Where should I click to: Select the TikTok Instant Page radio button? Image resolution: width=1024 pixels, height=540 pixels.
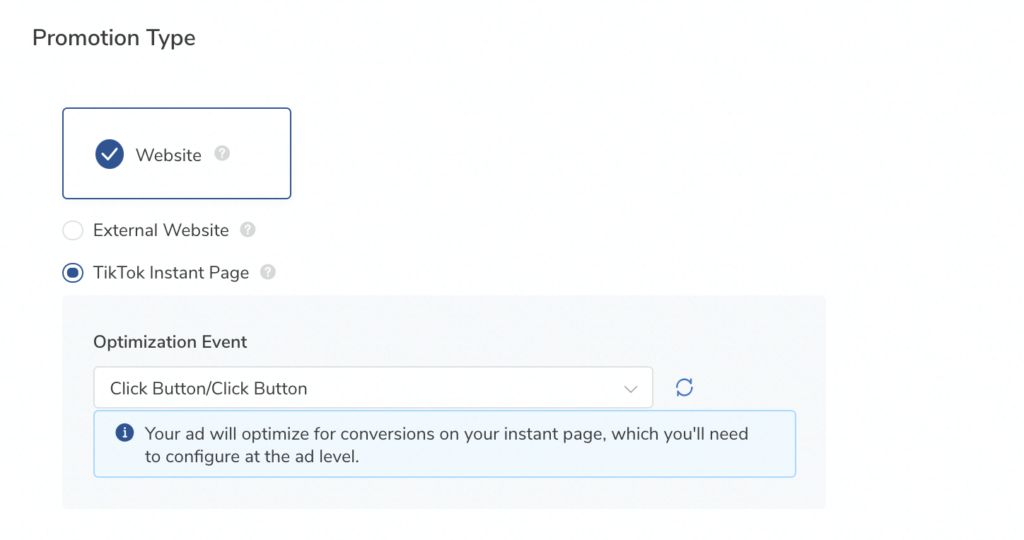72,273
